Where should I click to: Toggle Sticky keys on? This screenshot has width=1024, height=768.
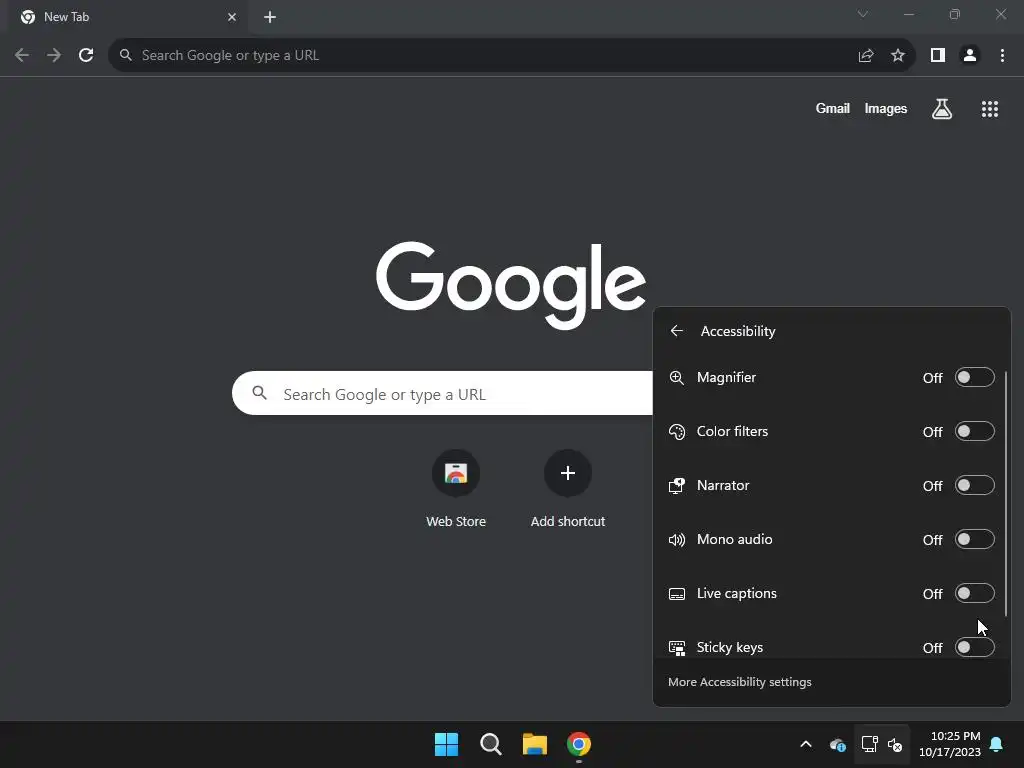974,647
